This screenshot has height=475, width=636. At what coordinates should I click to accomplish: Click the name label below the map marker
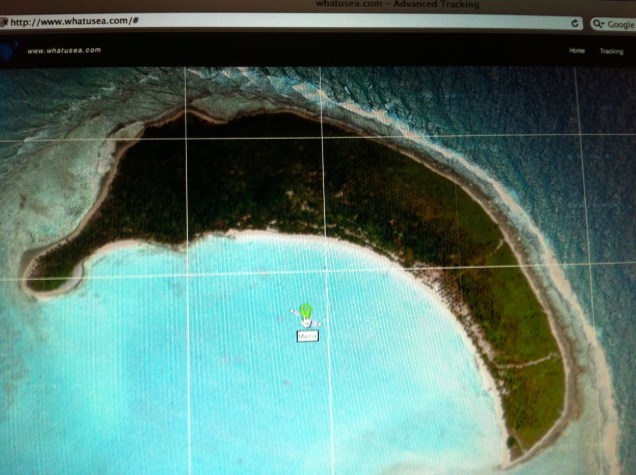click(x=307, y=336)
